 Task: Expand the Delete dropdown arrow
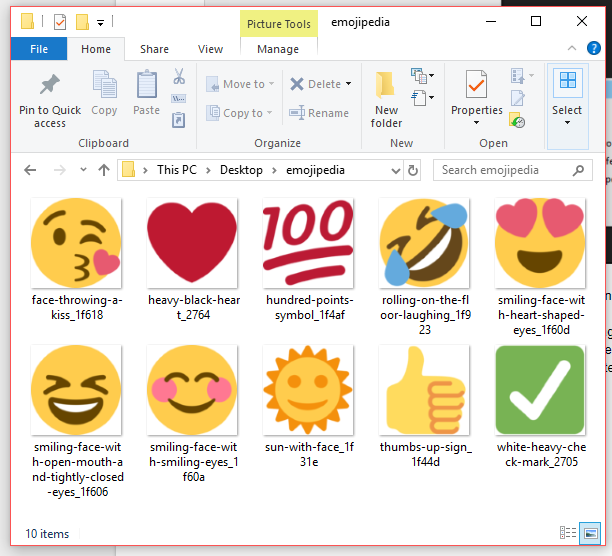pyautogui.click(x=348, y=84)
